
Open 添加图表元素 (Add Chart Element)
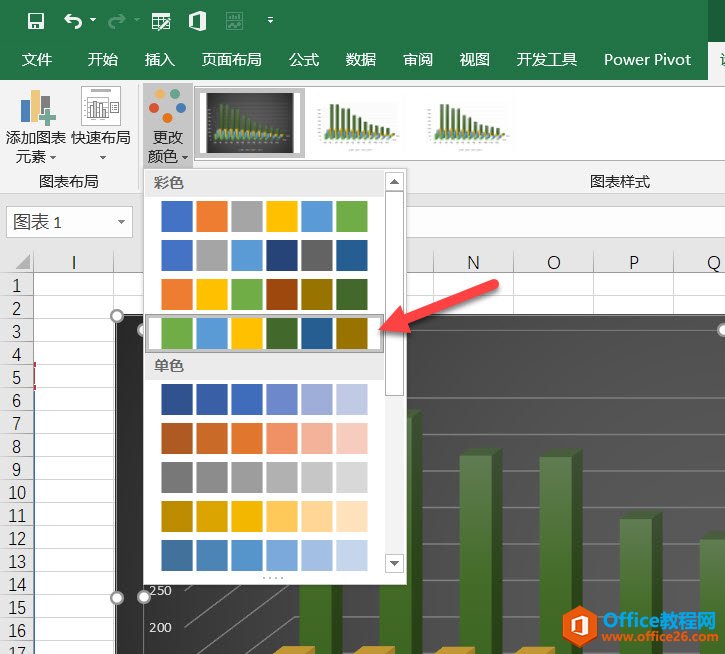[36, 127]
